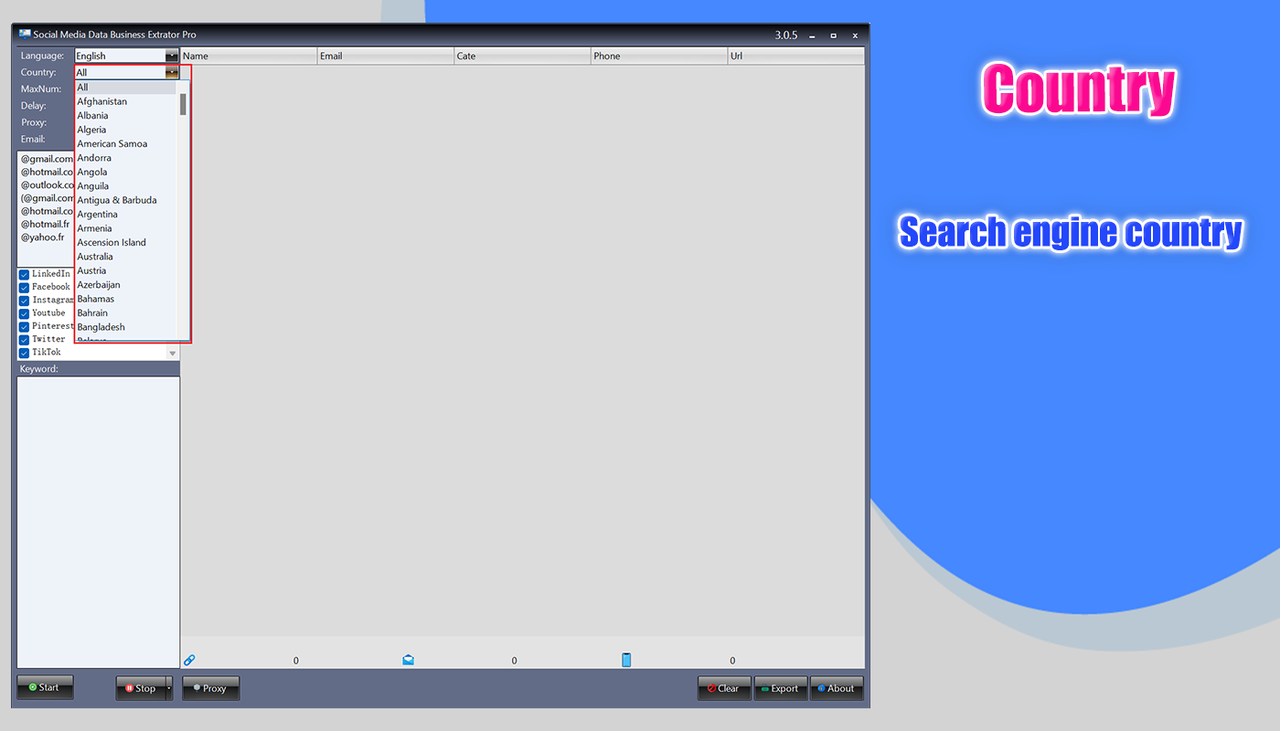The width and height of the screenshot is (1280, 731).
Task: Click the Export button
Action: click(x=780, y=688)
